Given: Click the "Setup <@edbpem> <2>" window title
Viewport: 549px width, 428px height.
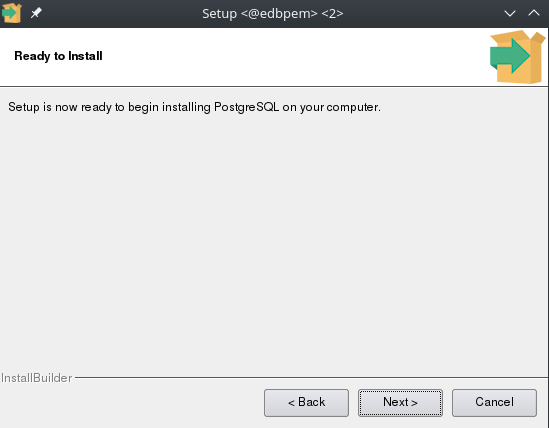Looking at the screenshot, I should click(273, 14).
